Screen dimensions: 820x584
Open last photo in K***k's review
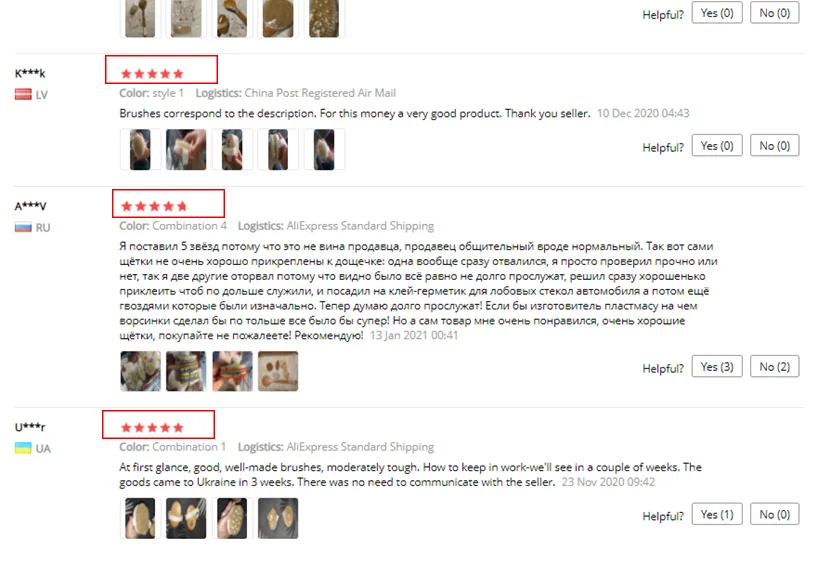pos(324,150)
